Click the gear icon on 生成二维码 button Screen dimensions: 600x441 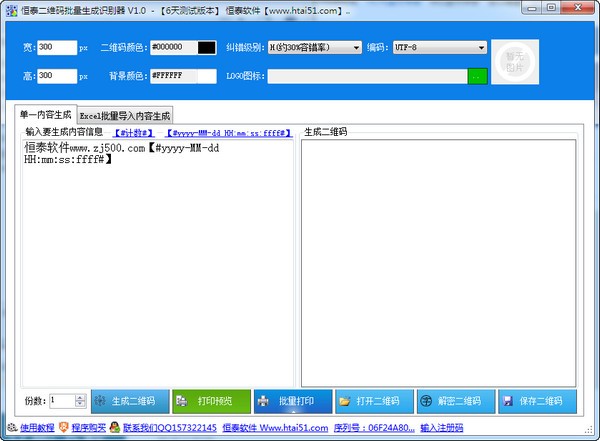tap(100, 401)
